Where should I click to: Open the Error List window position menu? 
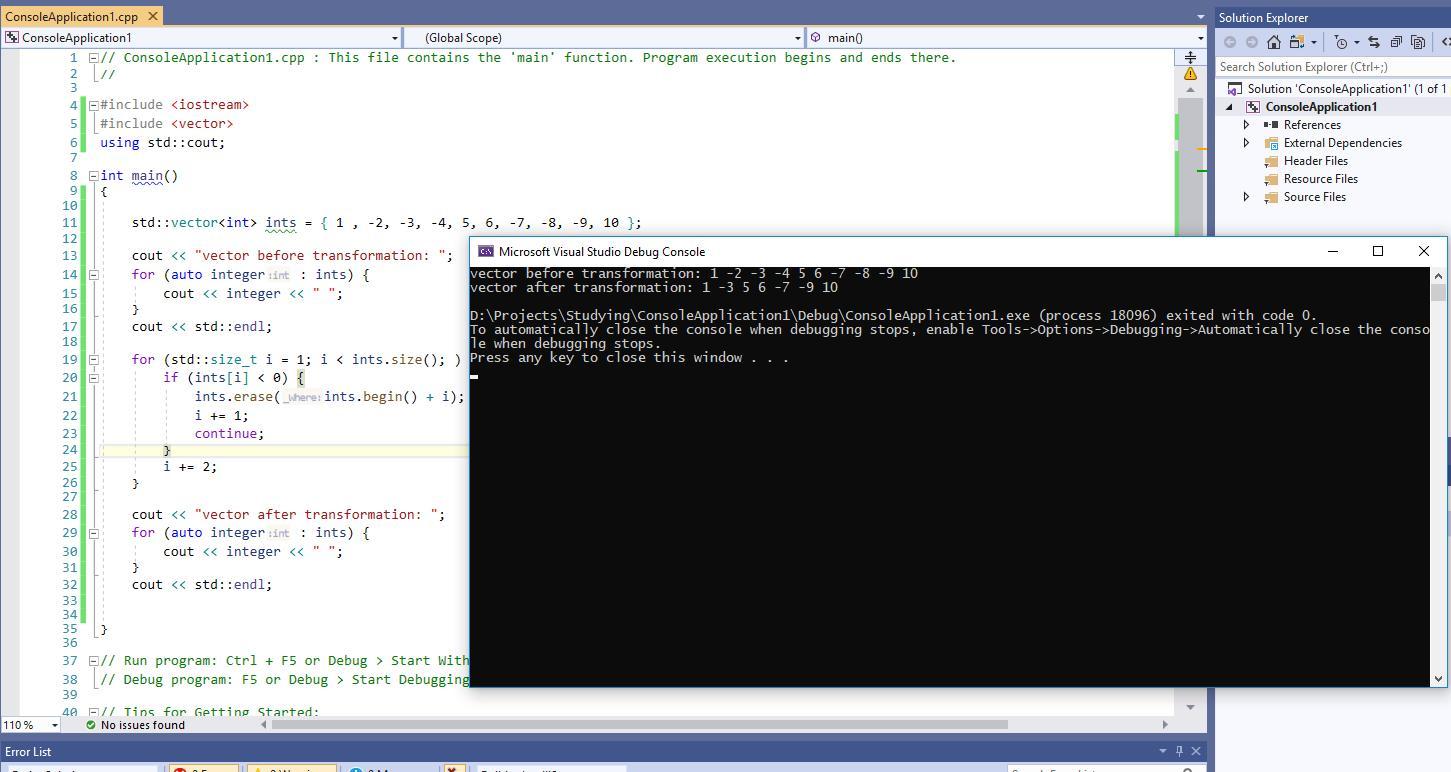[x=1162, y=751]
